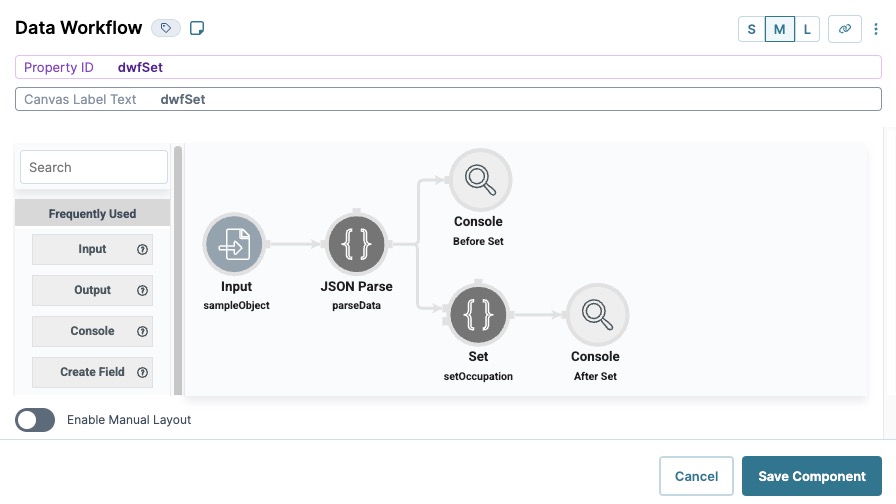
Task: Open help icon for Output operator
Action: tap(142, 290)
